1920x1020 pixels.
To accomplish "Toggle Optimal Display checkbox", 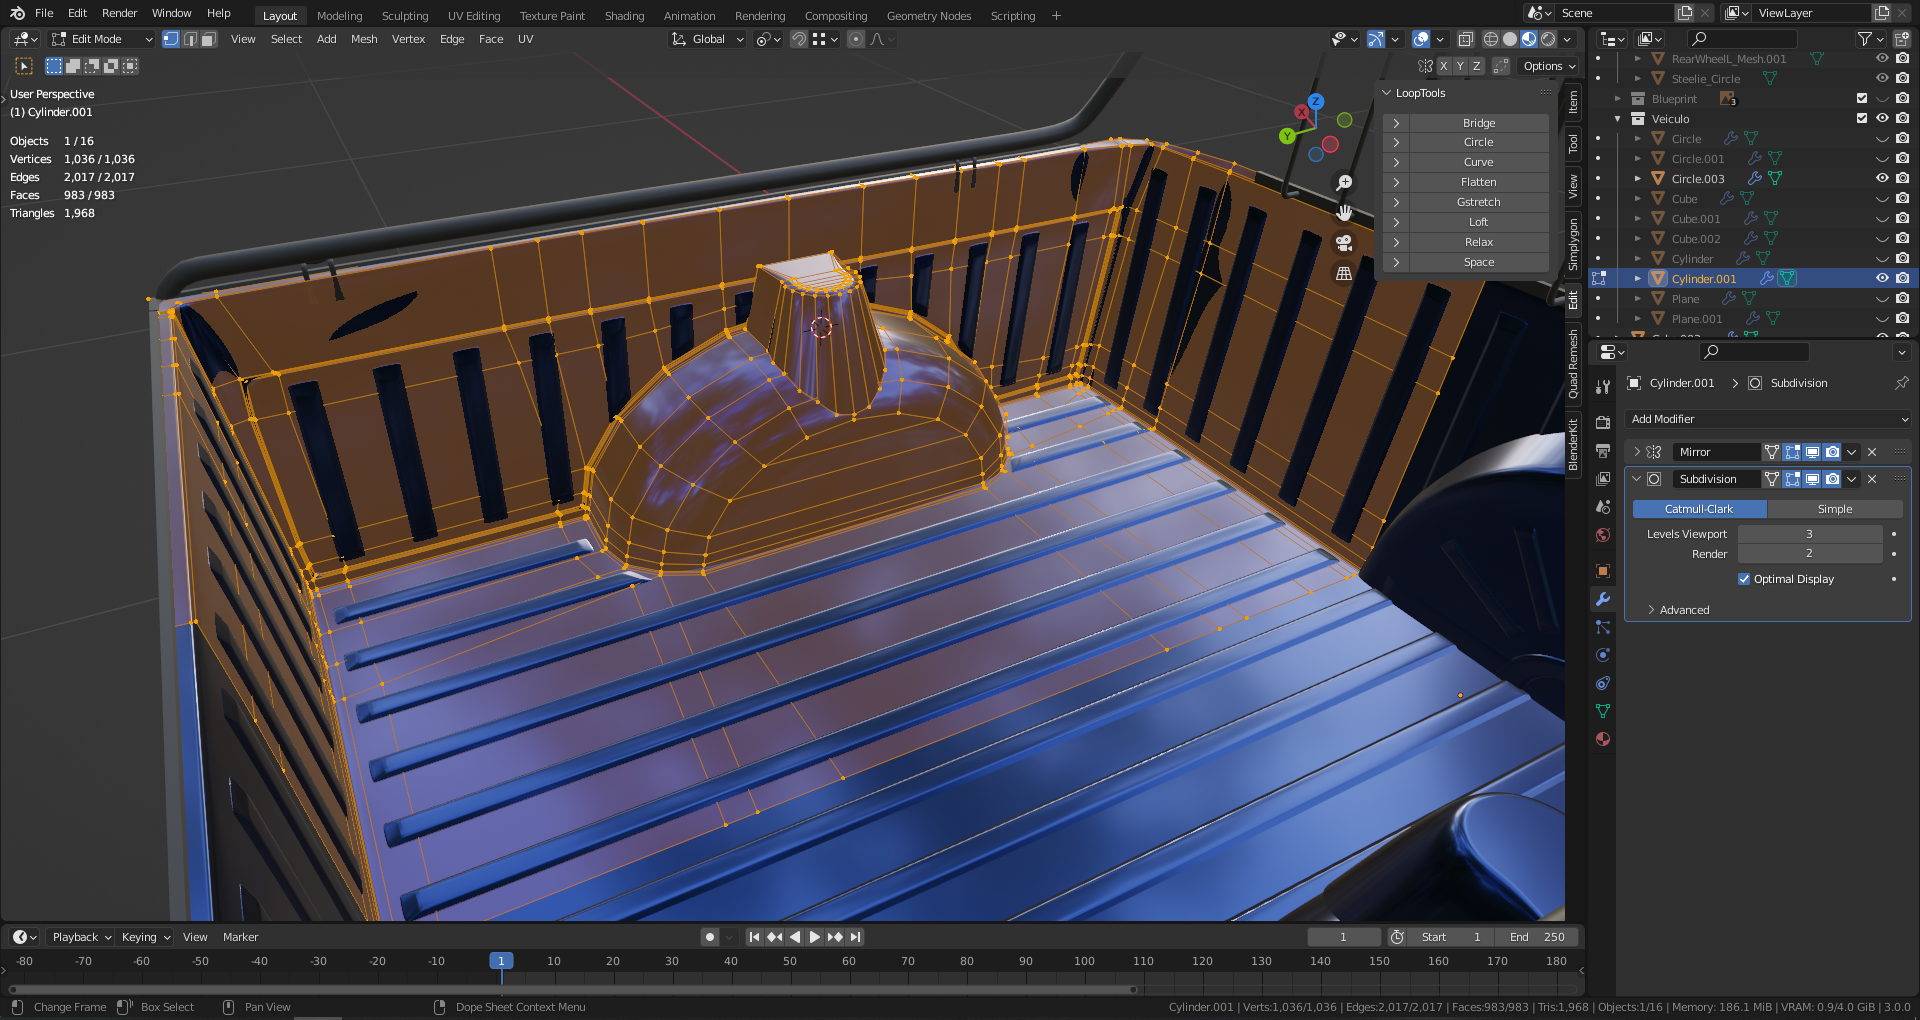I will 1744,579.
